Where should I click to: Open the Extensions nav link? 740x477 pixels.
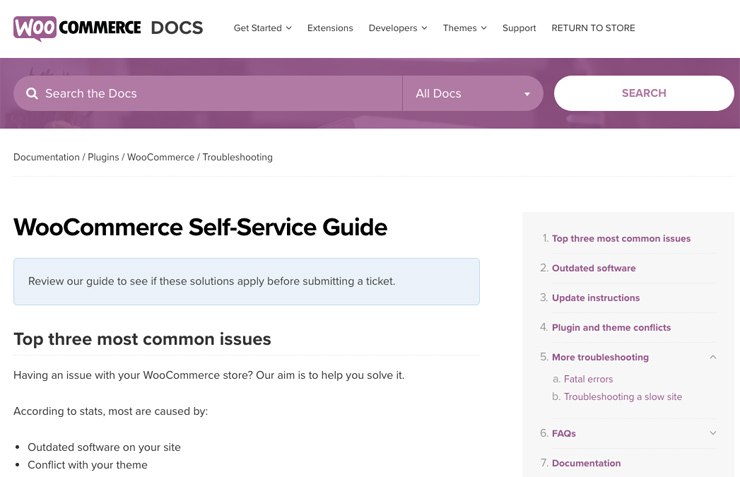coord(330,28)
